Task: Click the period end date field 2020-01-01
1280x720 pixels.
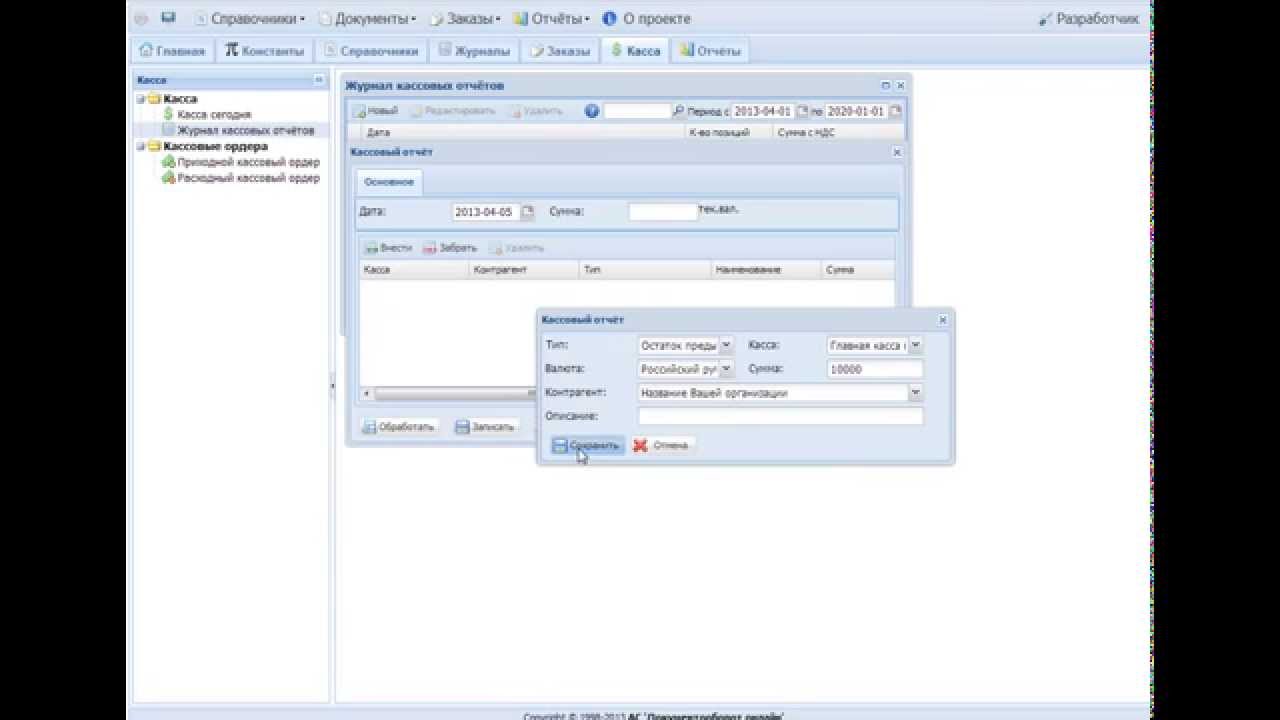Action: [x=856, y=111]
